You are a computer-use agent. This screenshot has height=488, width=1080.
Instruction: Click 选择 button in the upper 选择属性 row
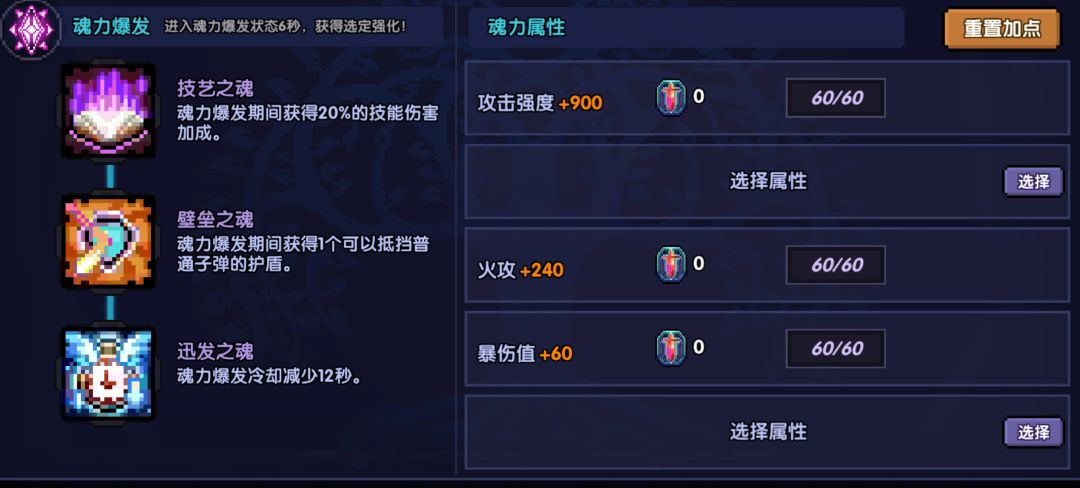click(x=1033, y=181)
